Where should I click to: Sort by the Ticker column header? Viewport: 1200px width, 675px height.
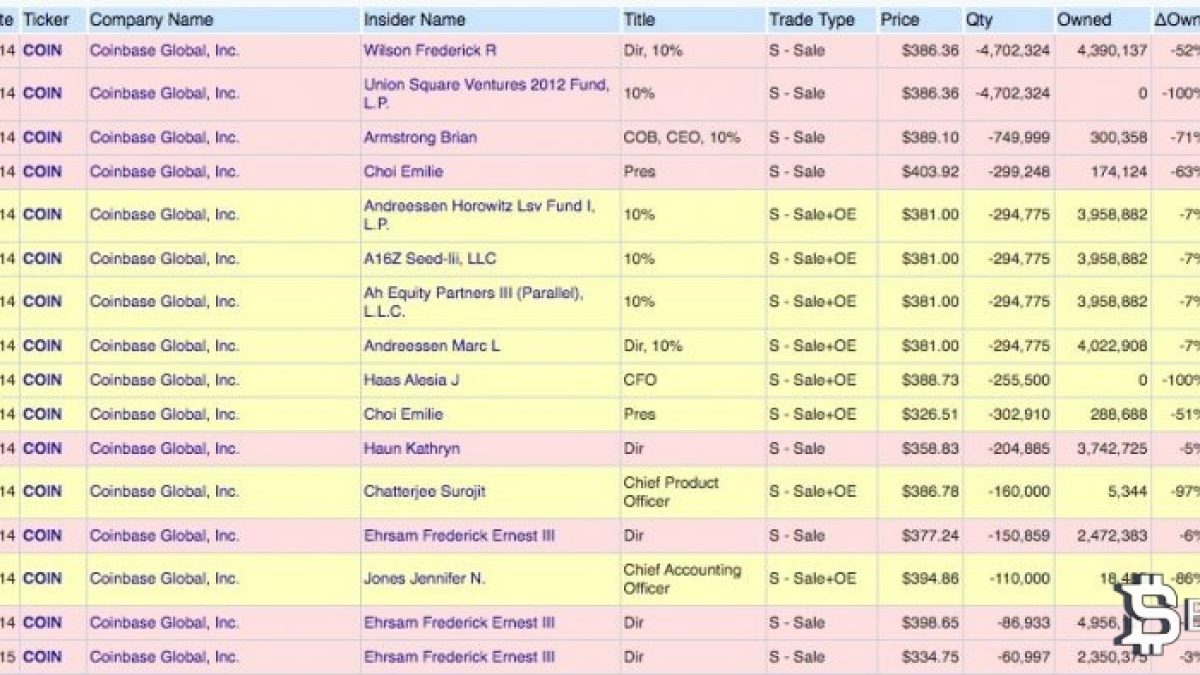point(45,20)
